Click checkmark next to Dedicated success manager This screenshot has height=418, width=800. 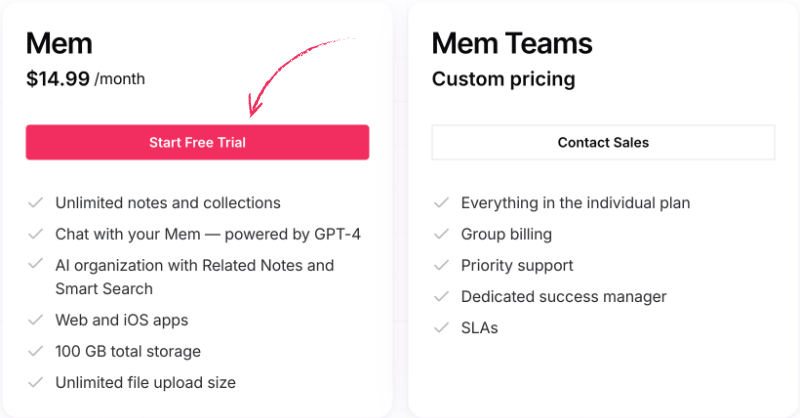point(441,297)
